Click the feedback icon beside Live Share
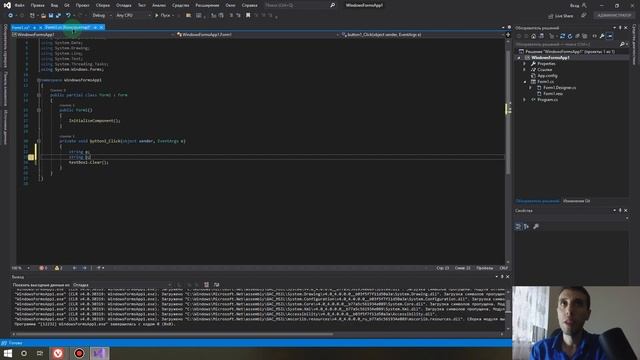The image size is (640, 360). click(584, 16)
